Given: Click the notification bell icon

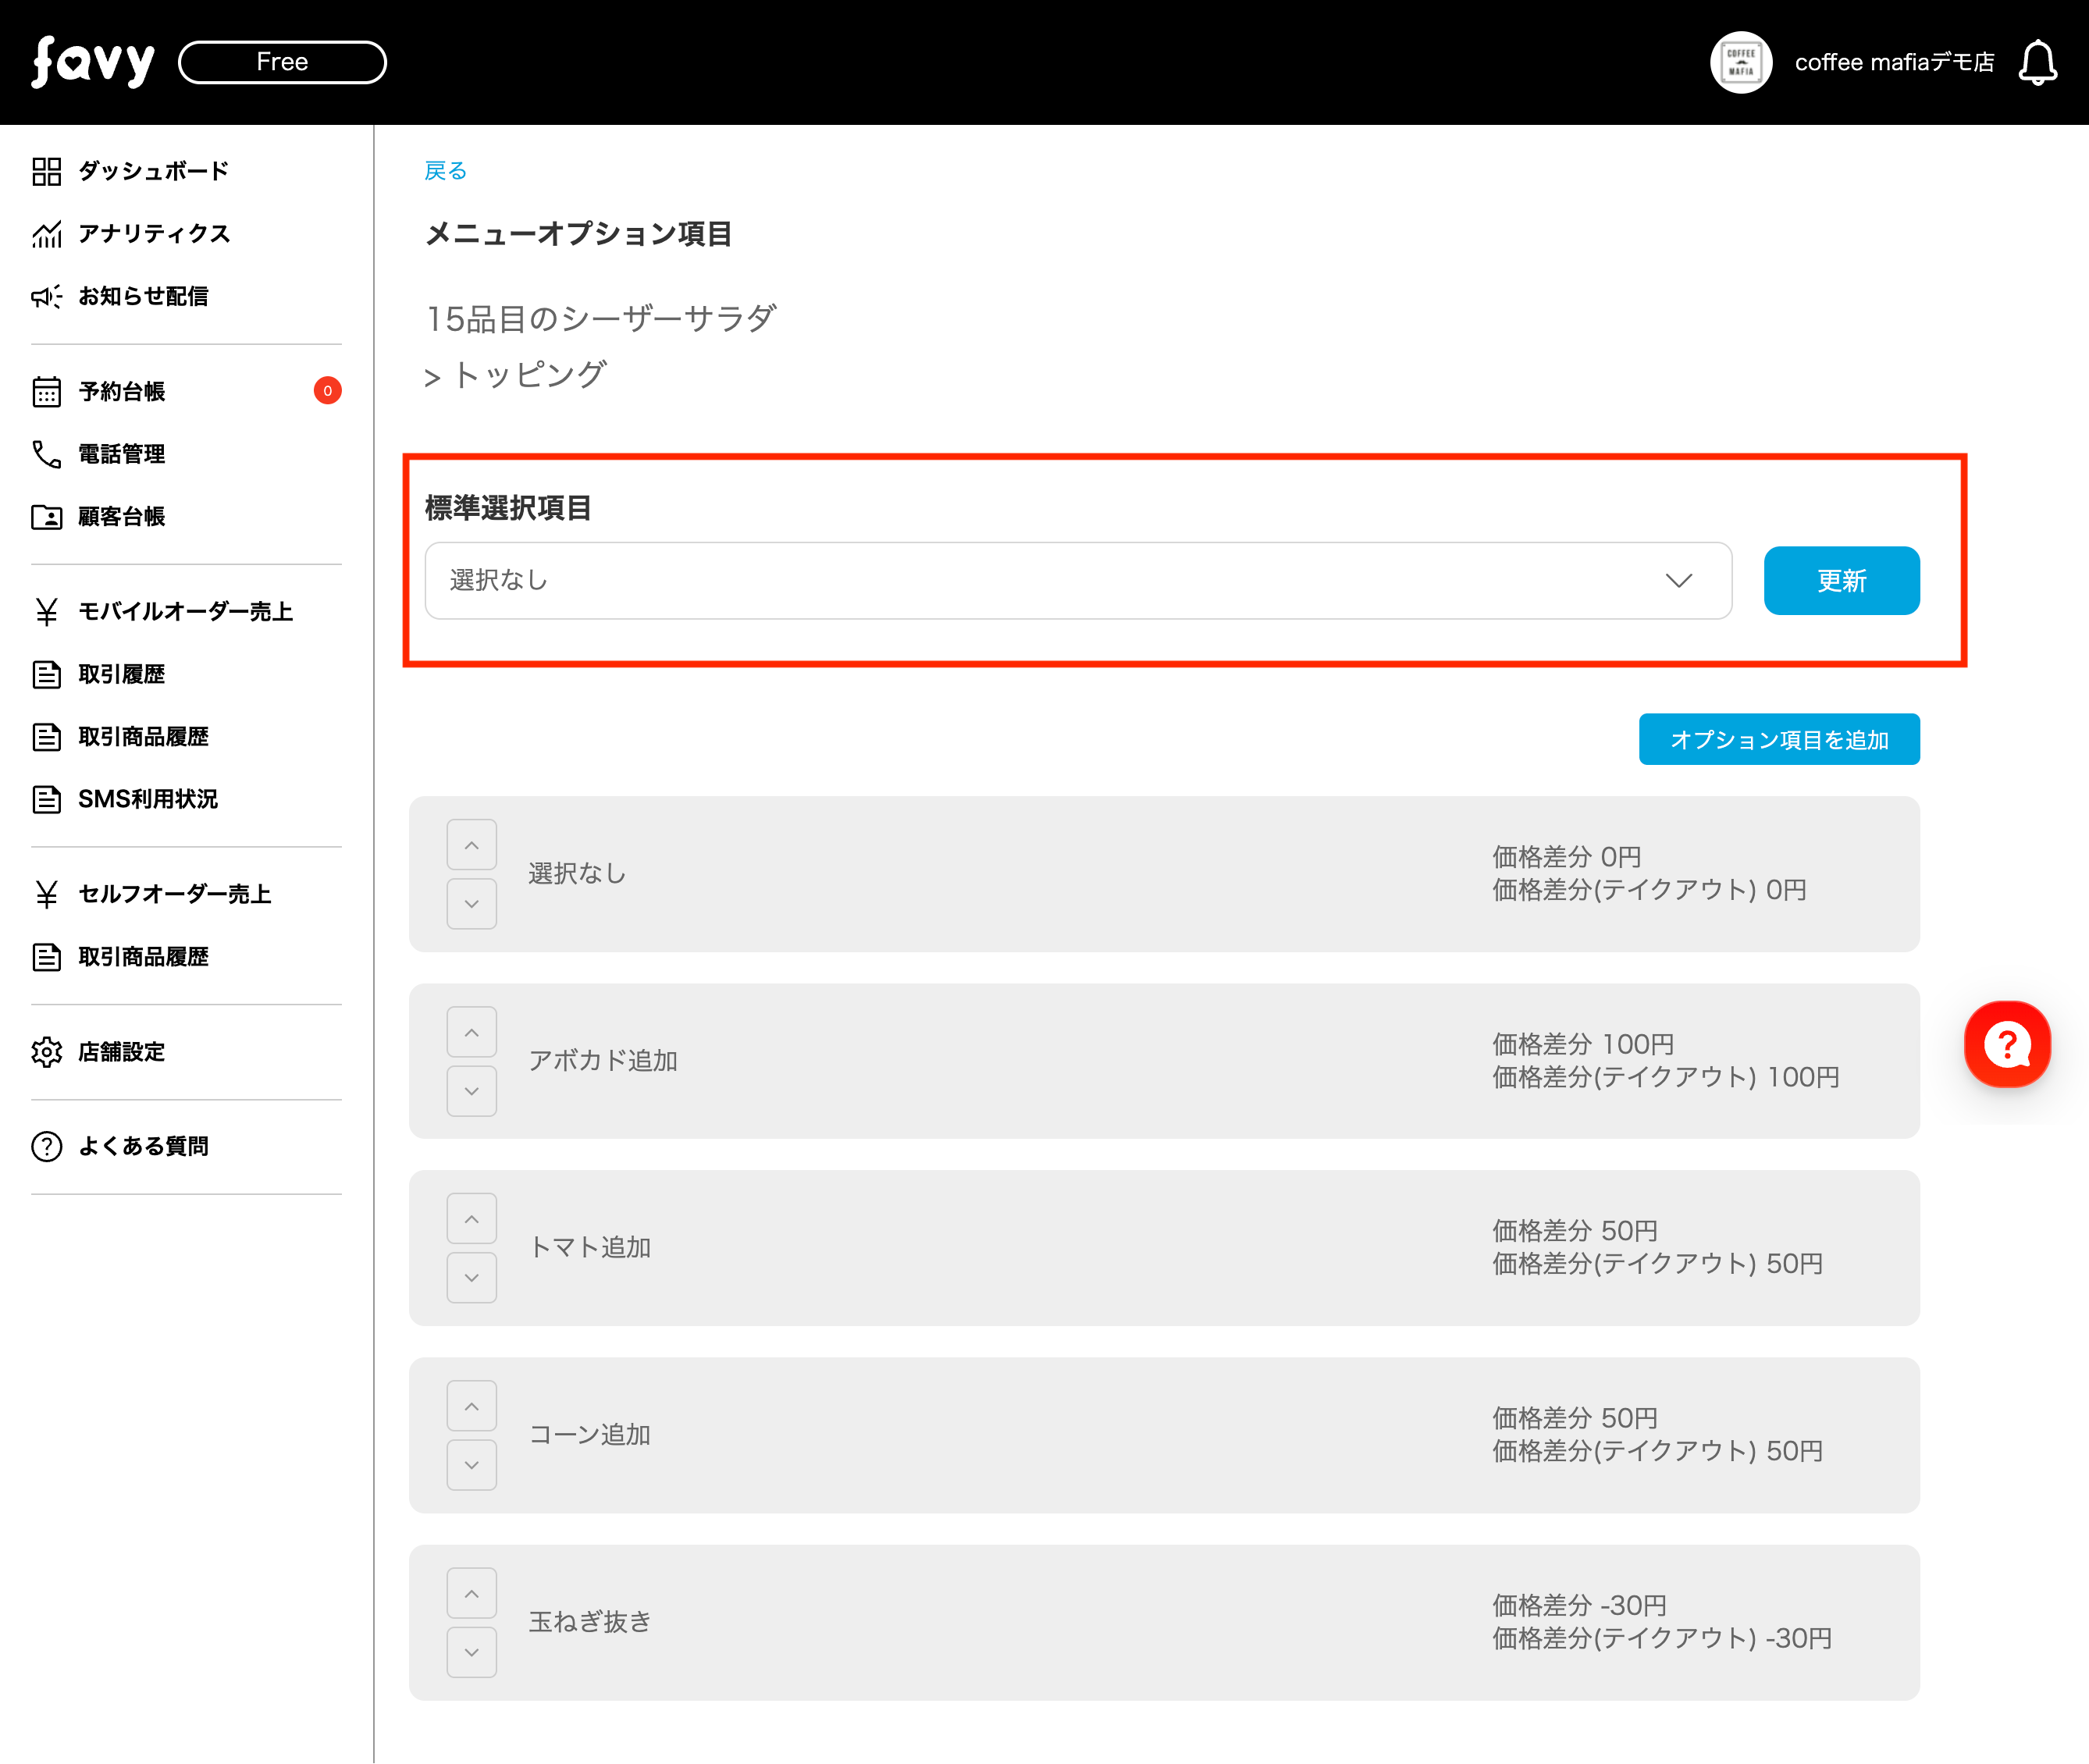Looking at the screenshot, I should coord(2037,63).
